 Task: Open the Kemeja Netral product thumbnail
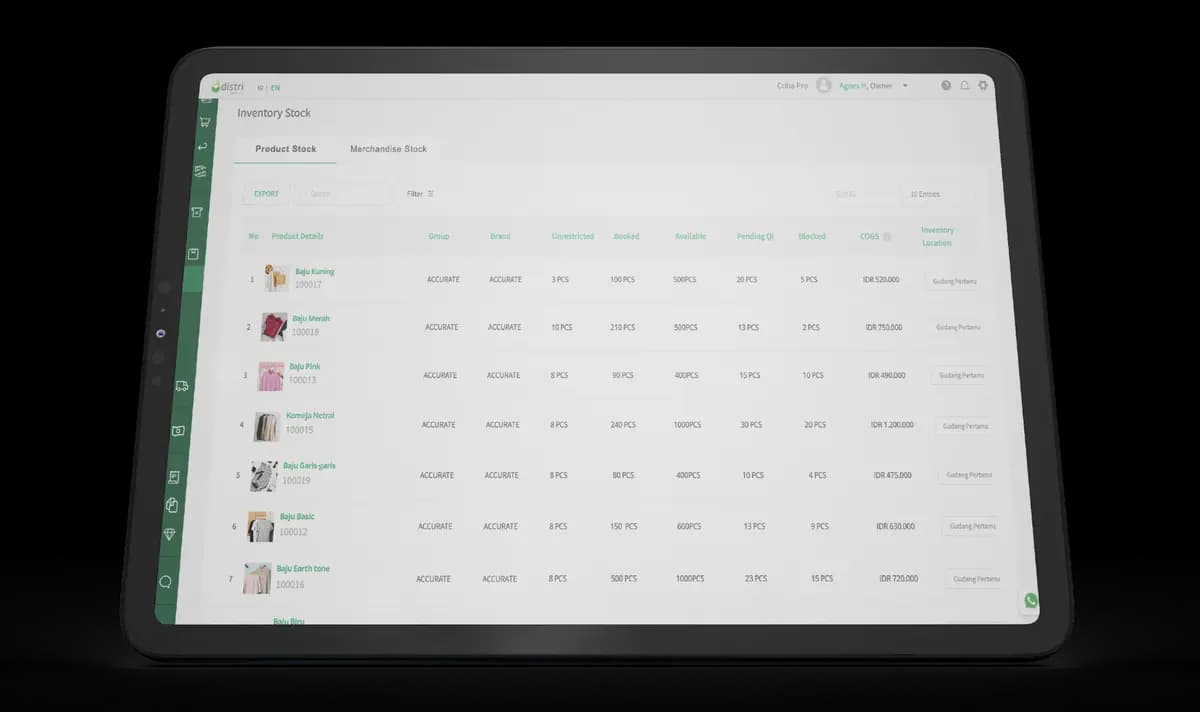pos(267,427)
